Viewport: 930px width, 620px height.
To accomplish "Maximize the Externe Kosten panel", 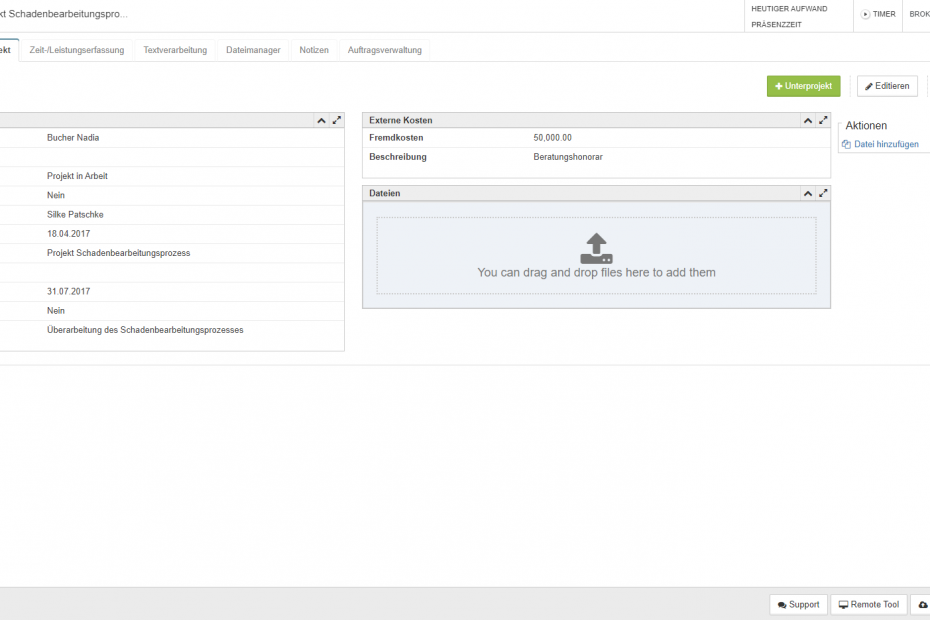I will click(823, 120).
